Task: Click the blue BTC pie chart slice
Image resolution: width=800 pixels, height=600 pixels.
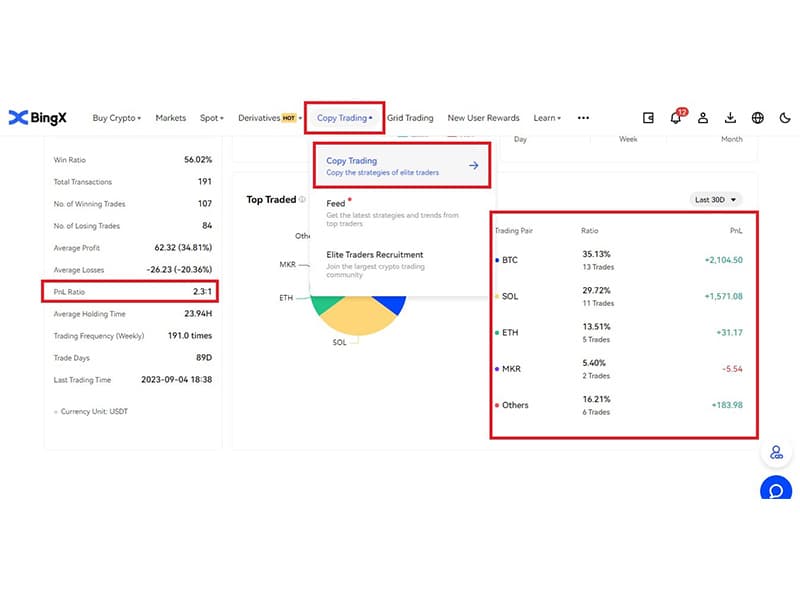Action: pos(392,303)
